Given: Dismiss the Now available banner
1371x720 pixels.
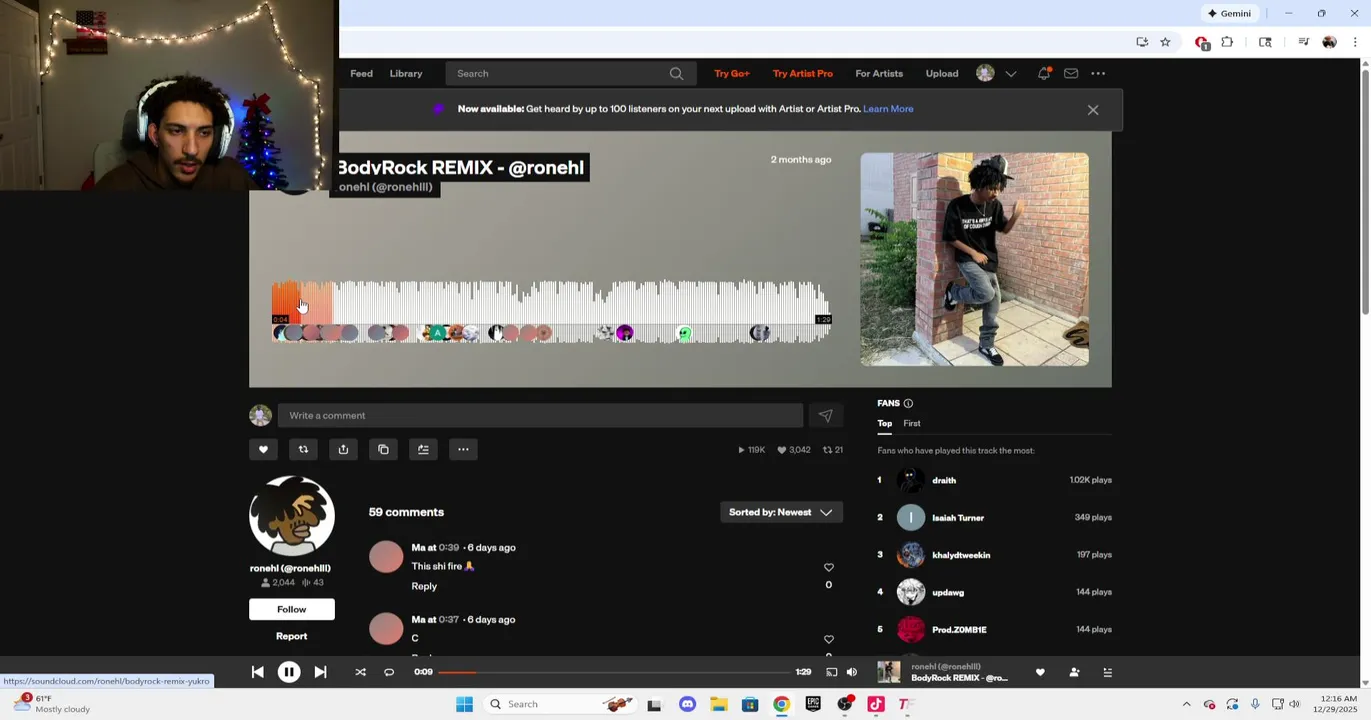Looking at the screenshot, I should (1093, 110).
